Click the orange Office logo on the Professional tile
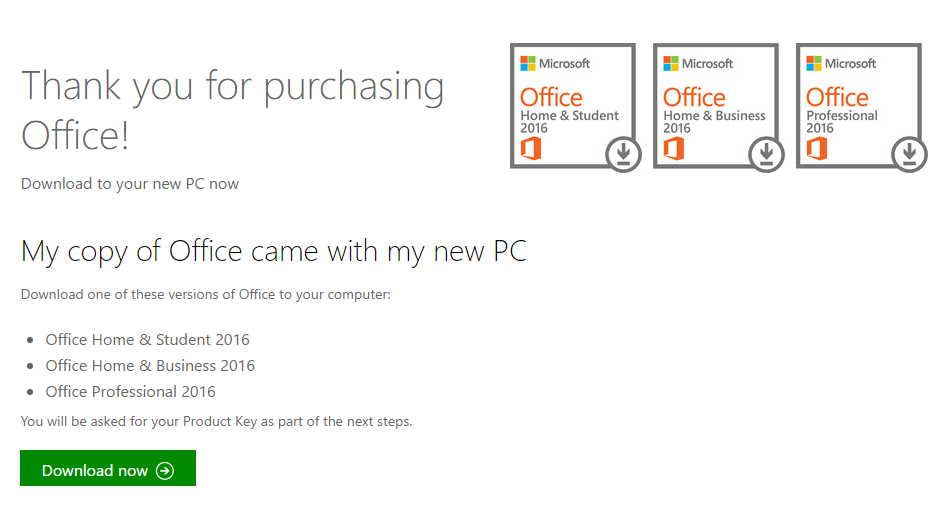Viewport: 943px width, 509px height. pos(817,149)
